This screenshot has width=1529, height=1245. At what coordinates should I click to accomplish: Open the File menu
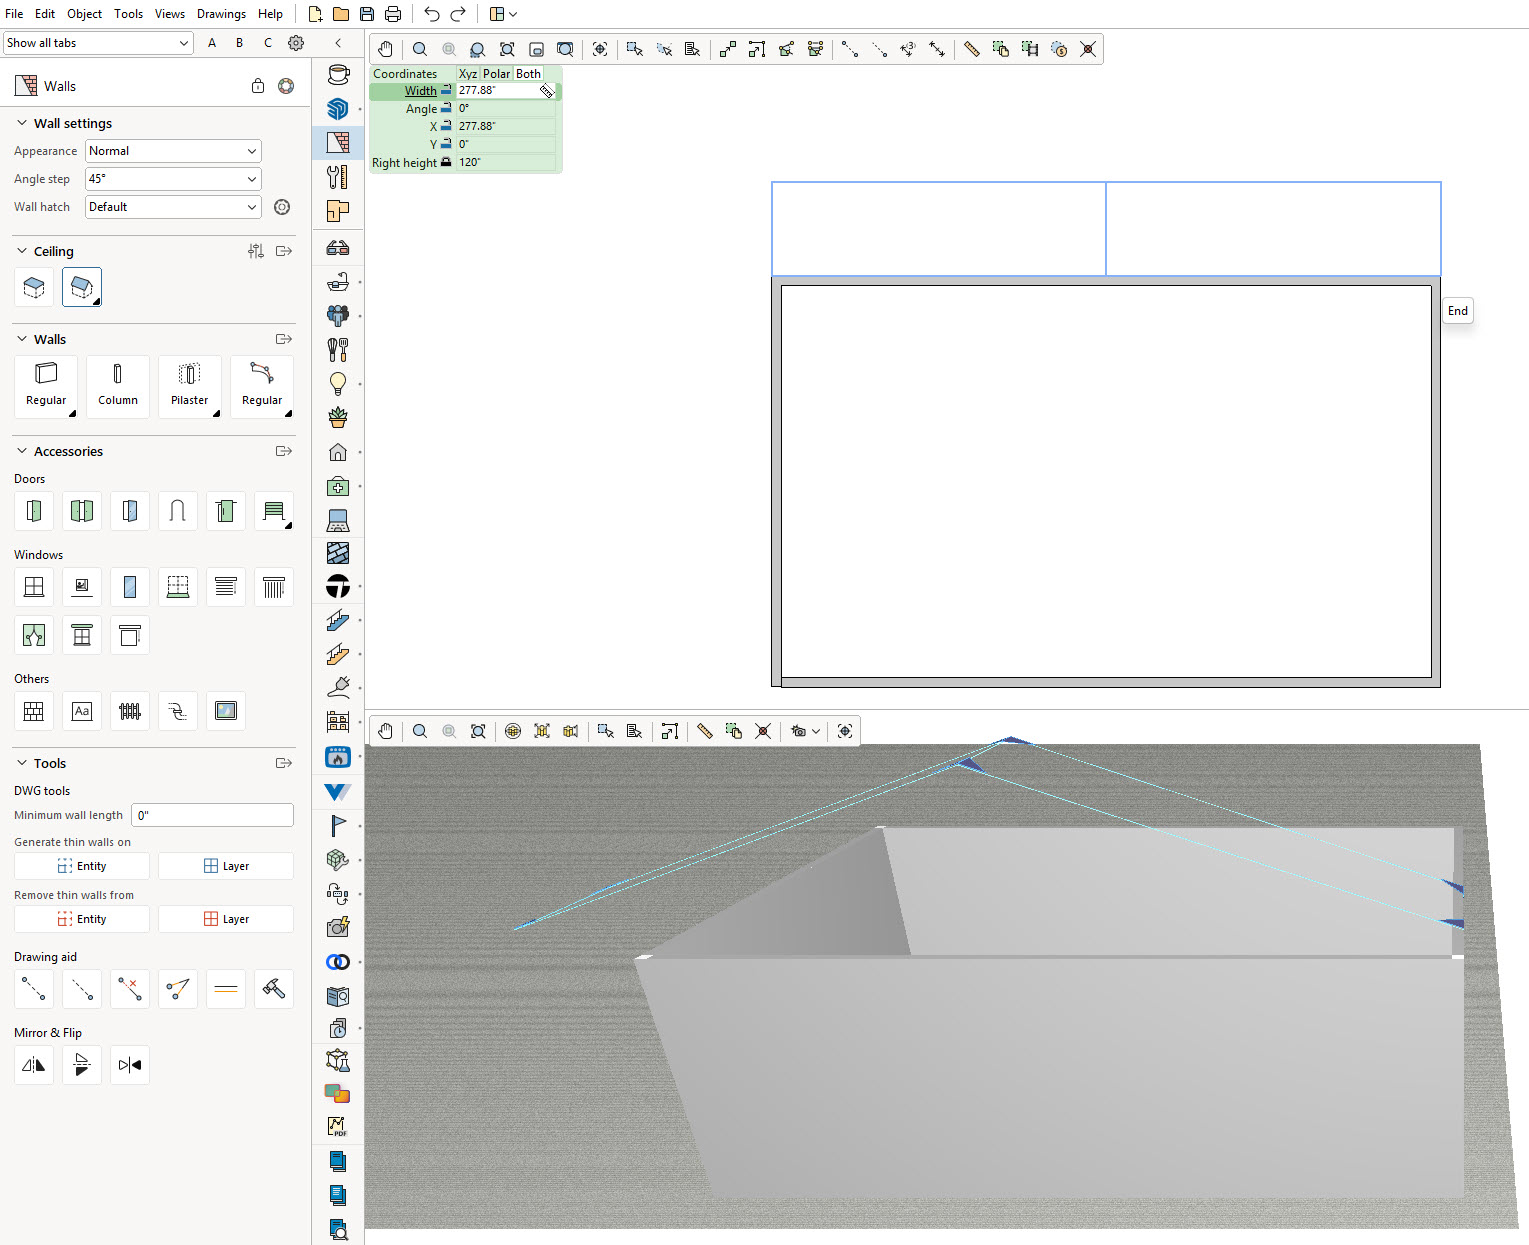click(x=14, y=14)
